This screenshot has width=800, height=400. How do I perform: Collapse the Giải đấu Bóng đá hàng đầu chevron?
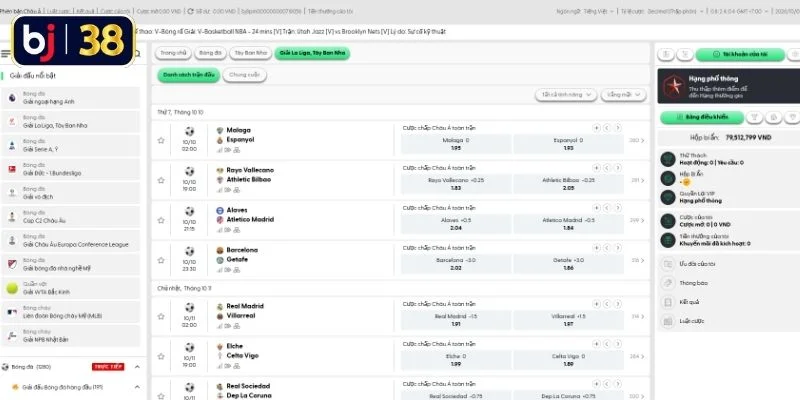click(137, 387)
